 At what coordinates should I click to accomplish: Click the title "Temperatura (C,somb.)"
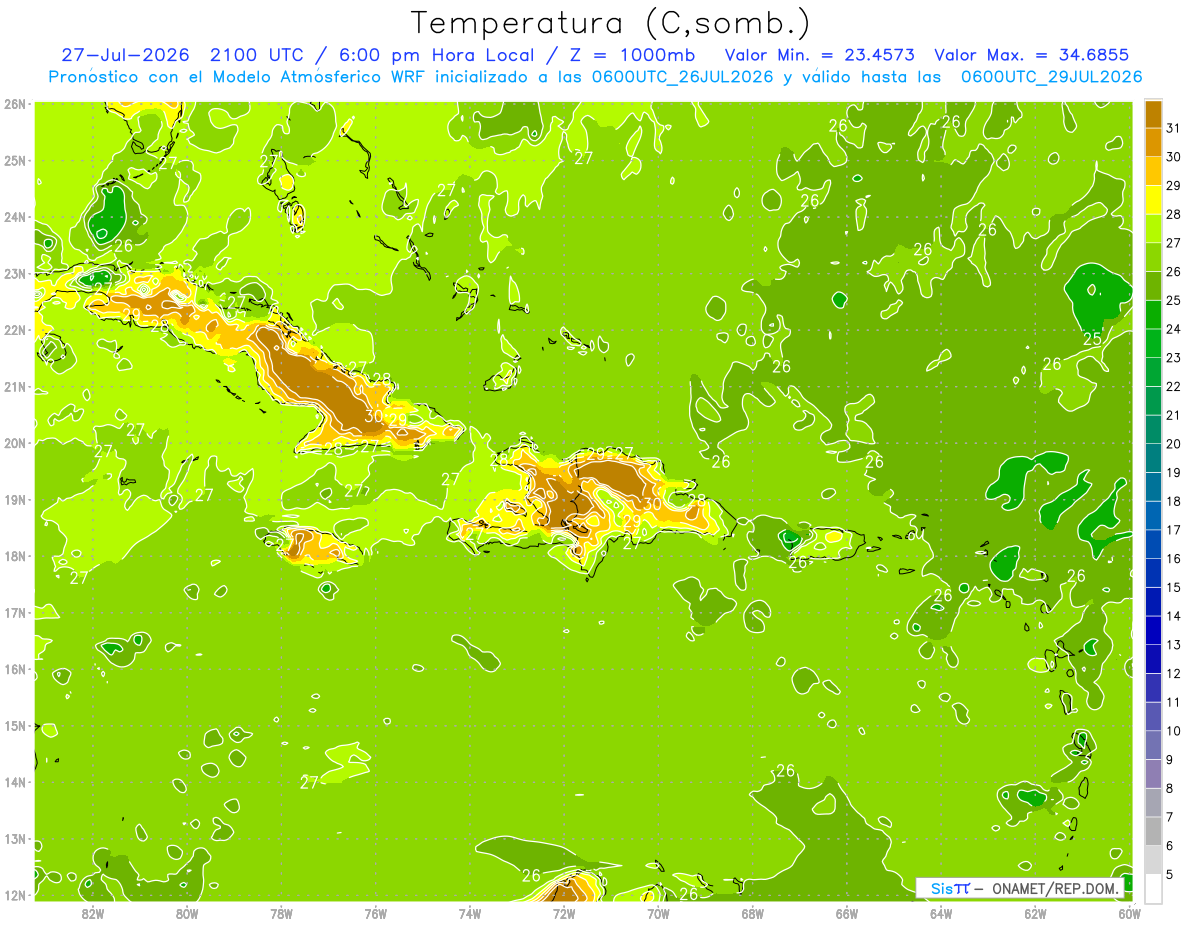611,23
